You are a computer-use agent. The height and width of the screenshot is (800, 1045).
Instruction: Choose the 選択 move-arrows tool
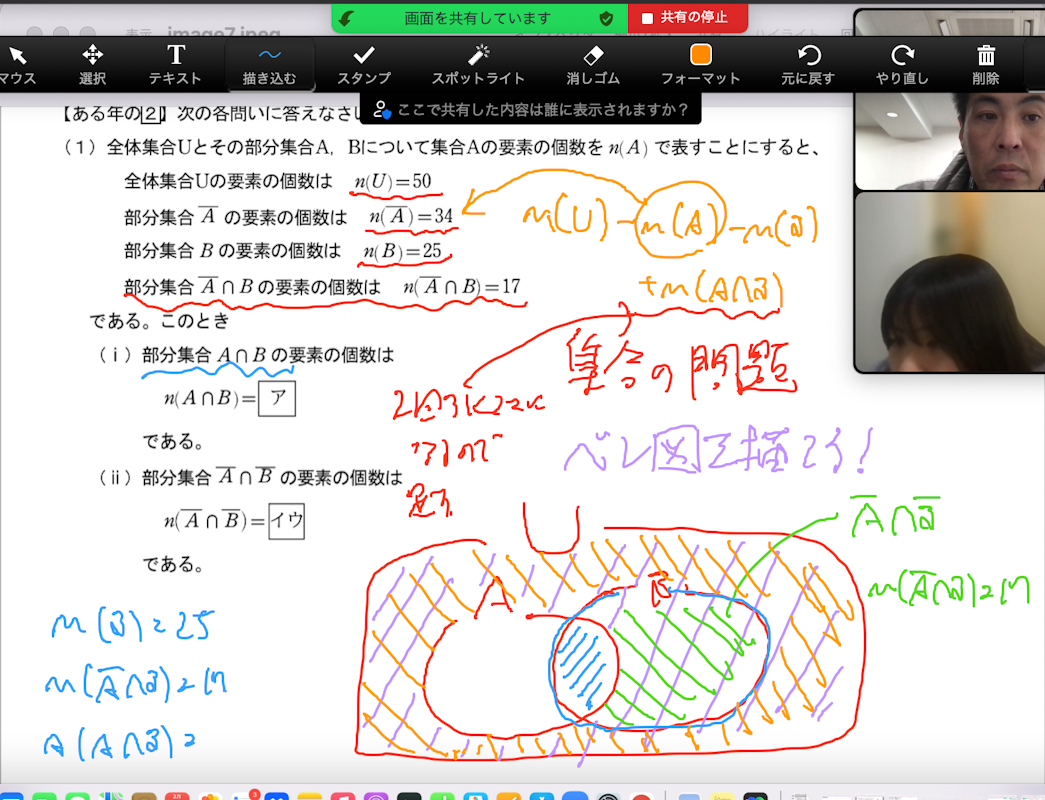pos(92,63)
